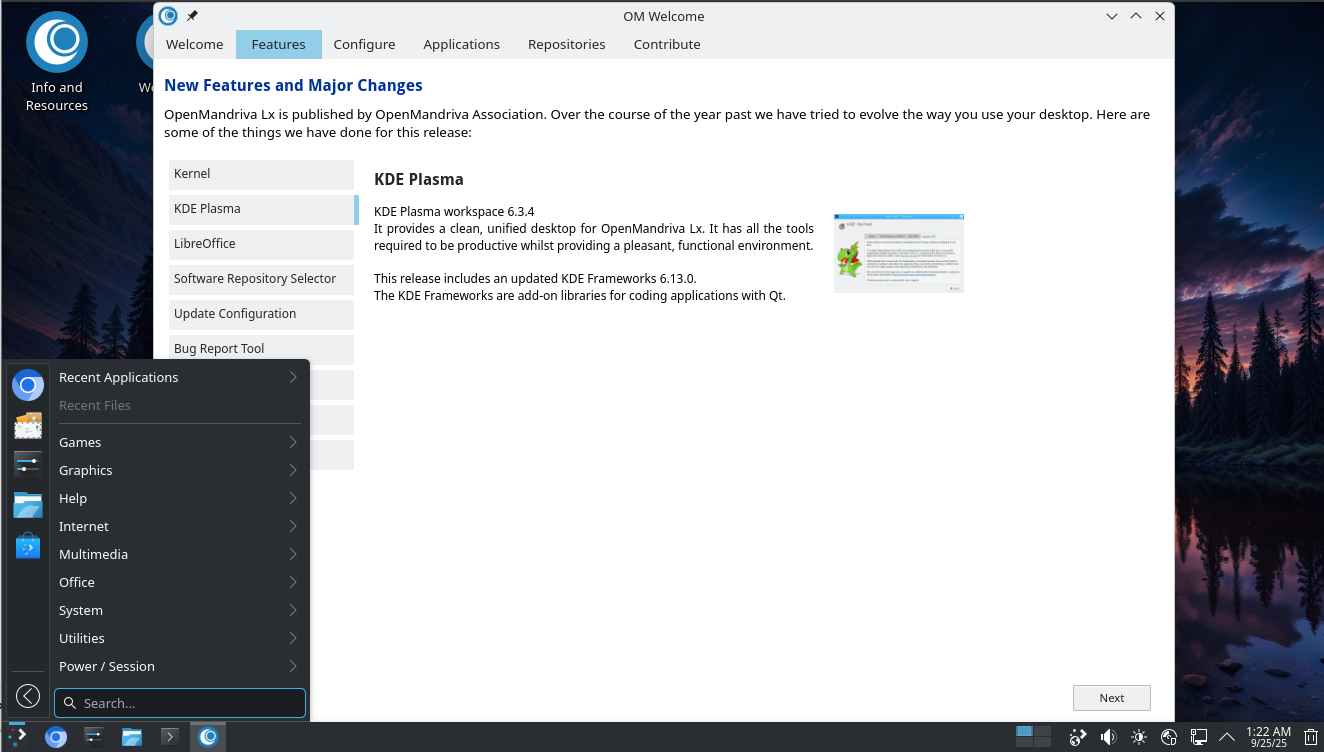Open the Discover software store icon
The width and height of the screenshot is (1324, 752).
[x=28, y=546]
